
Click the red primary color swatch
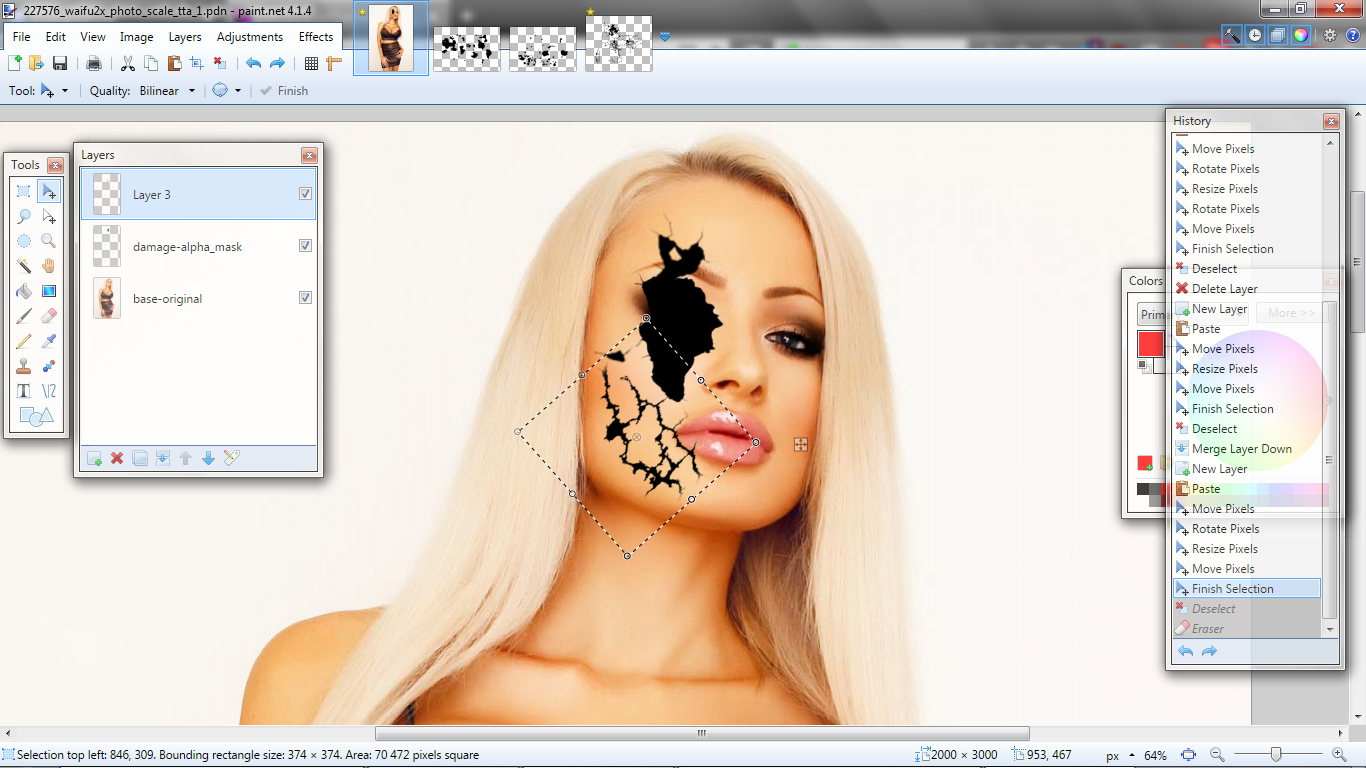tap(1151, 343)
